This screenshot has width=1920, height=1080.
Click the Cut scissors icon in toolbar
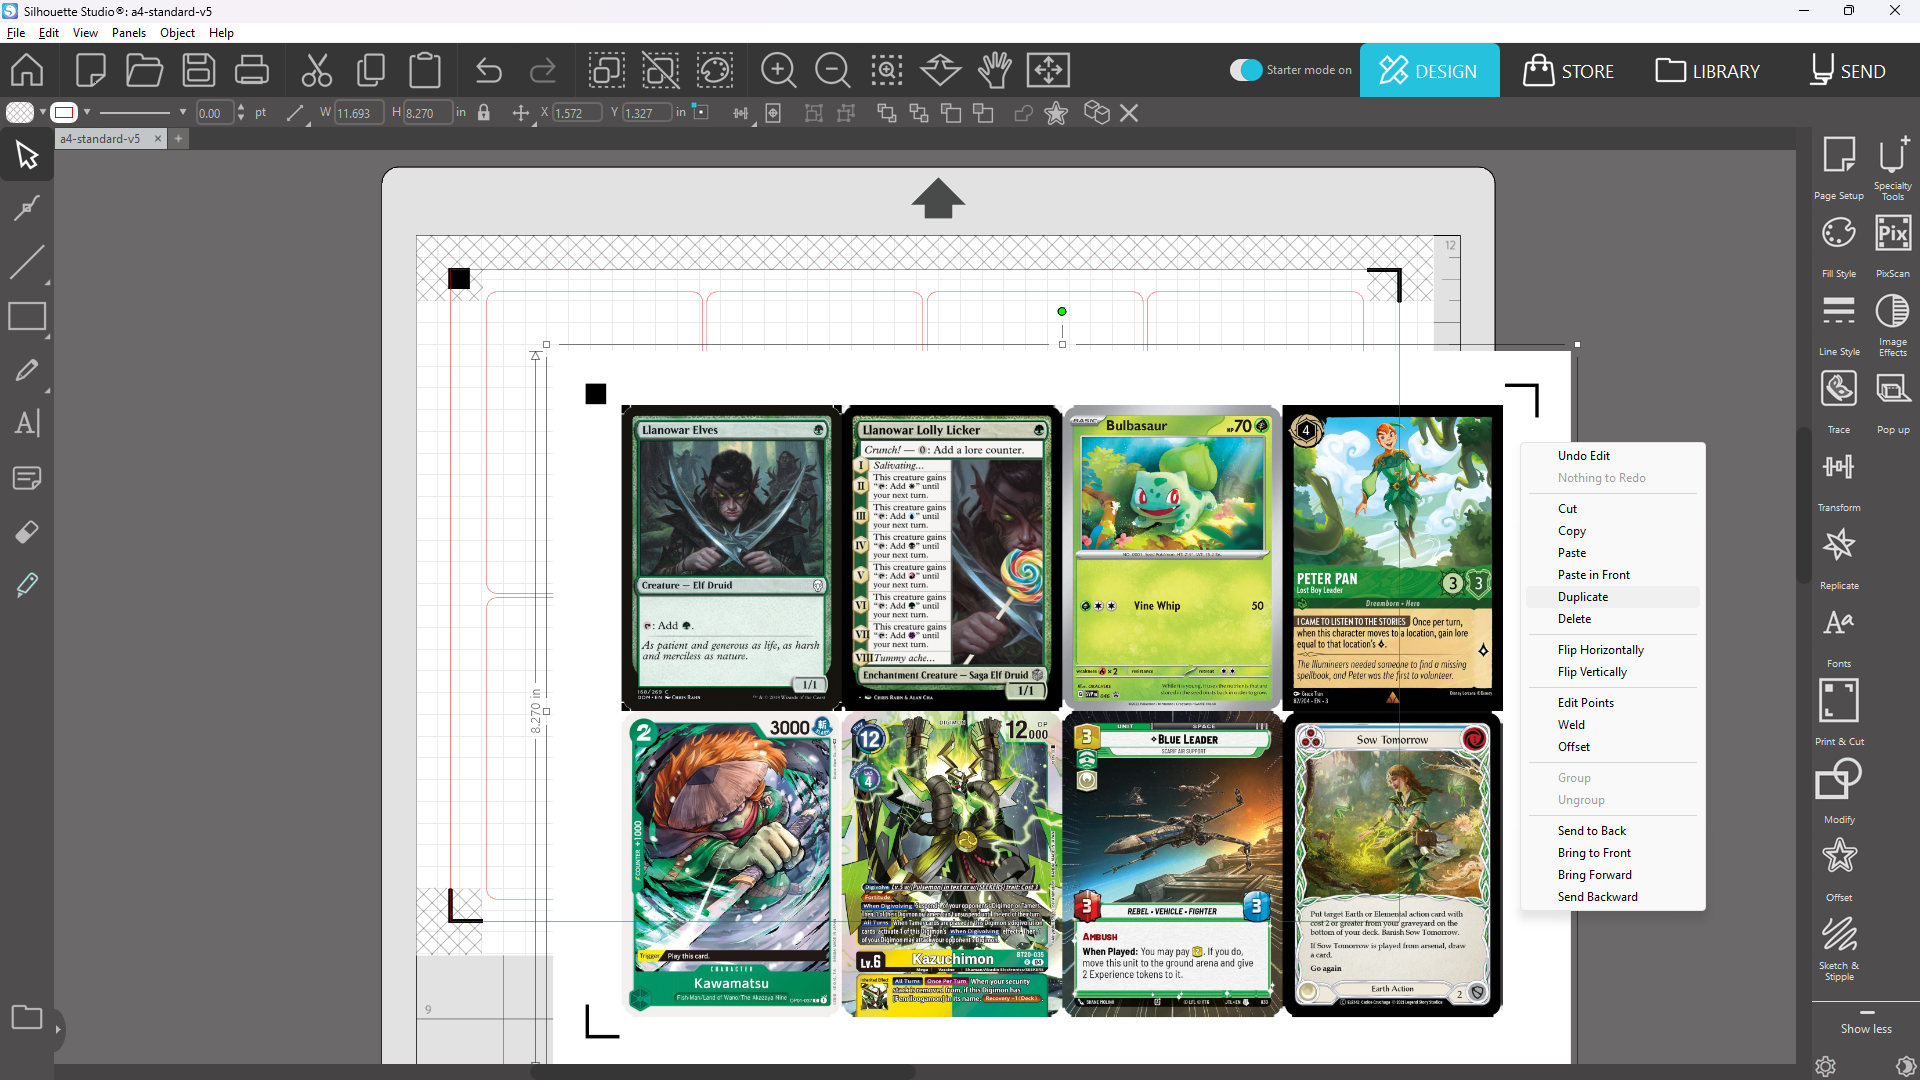pos(317,70)
